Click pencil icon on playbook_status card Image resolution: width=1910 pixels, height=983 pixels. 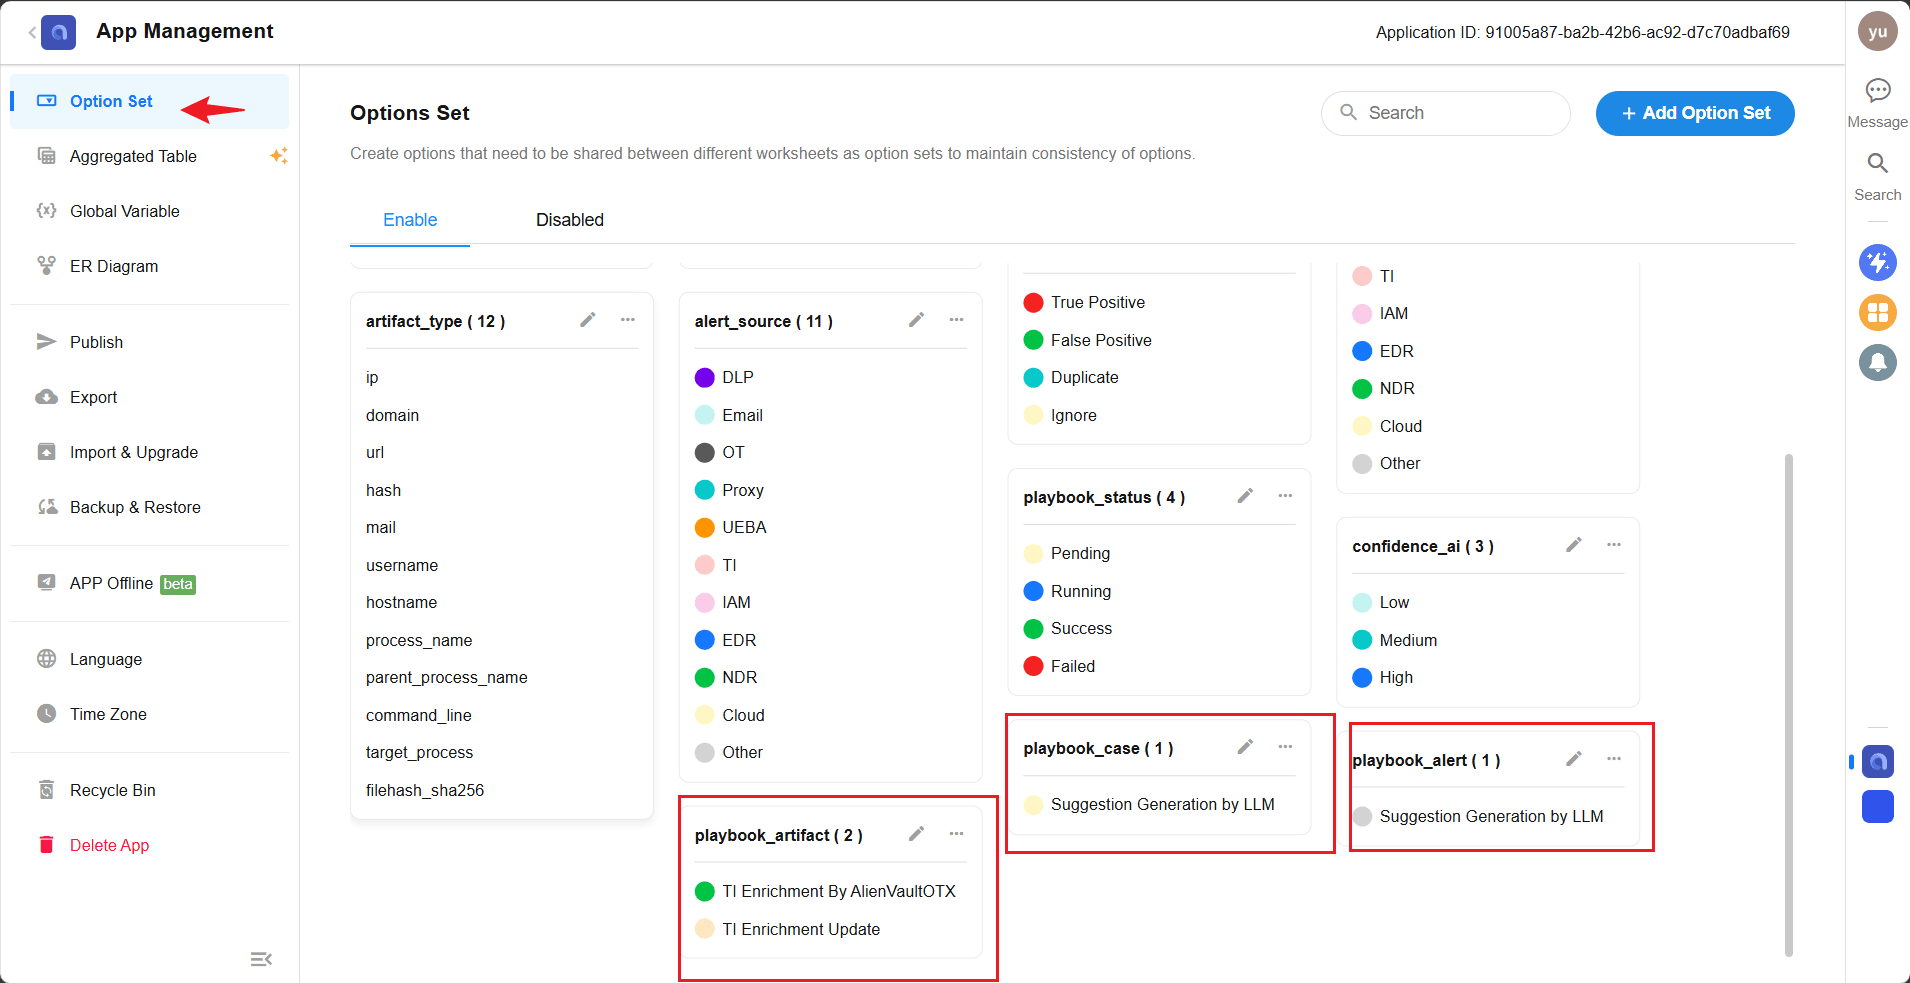coord(1245,496)
